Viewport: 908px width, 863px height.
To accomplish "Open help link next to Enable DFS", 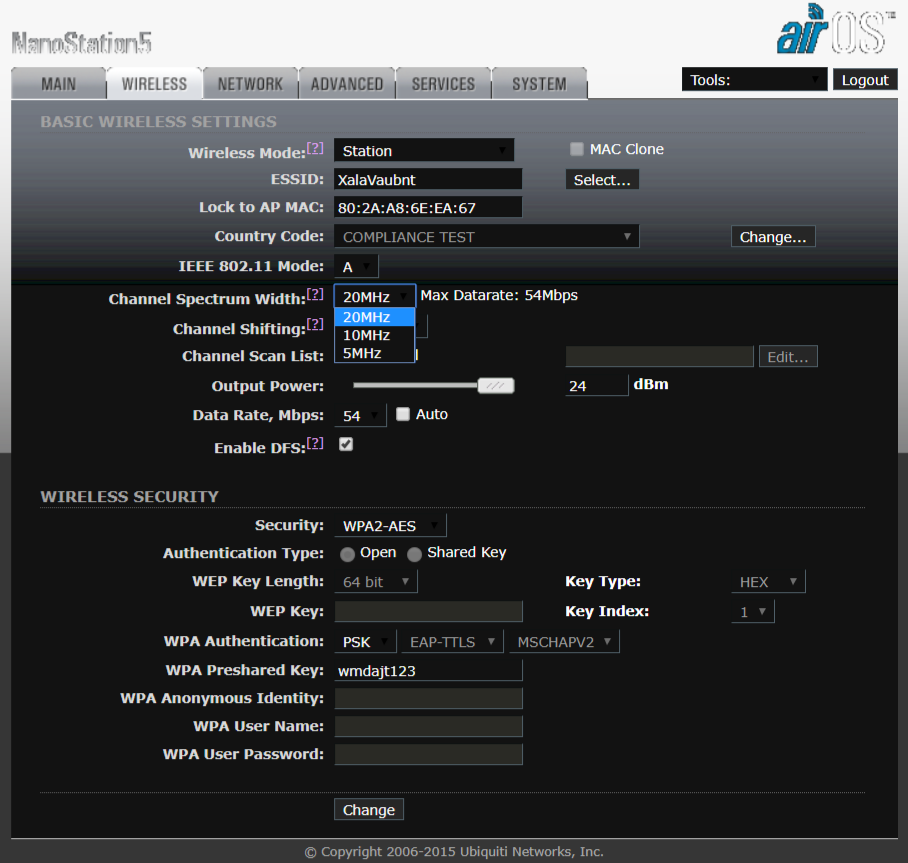I will click(x=315, y=444).
